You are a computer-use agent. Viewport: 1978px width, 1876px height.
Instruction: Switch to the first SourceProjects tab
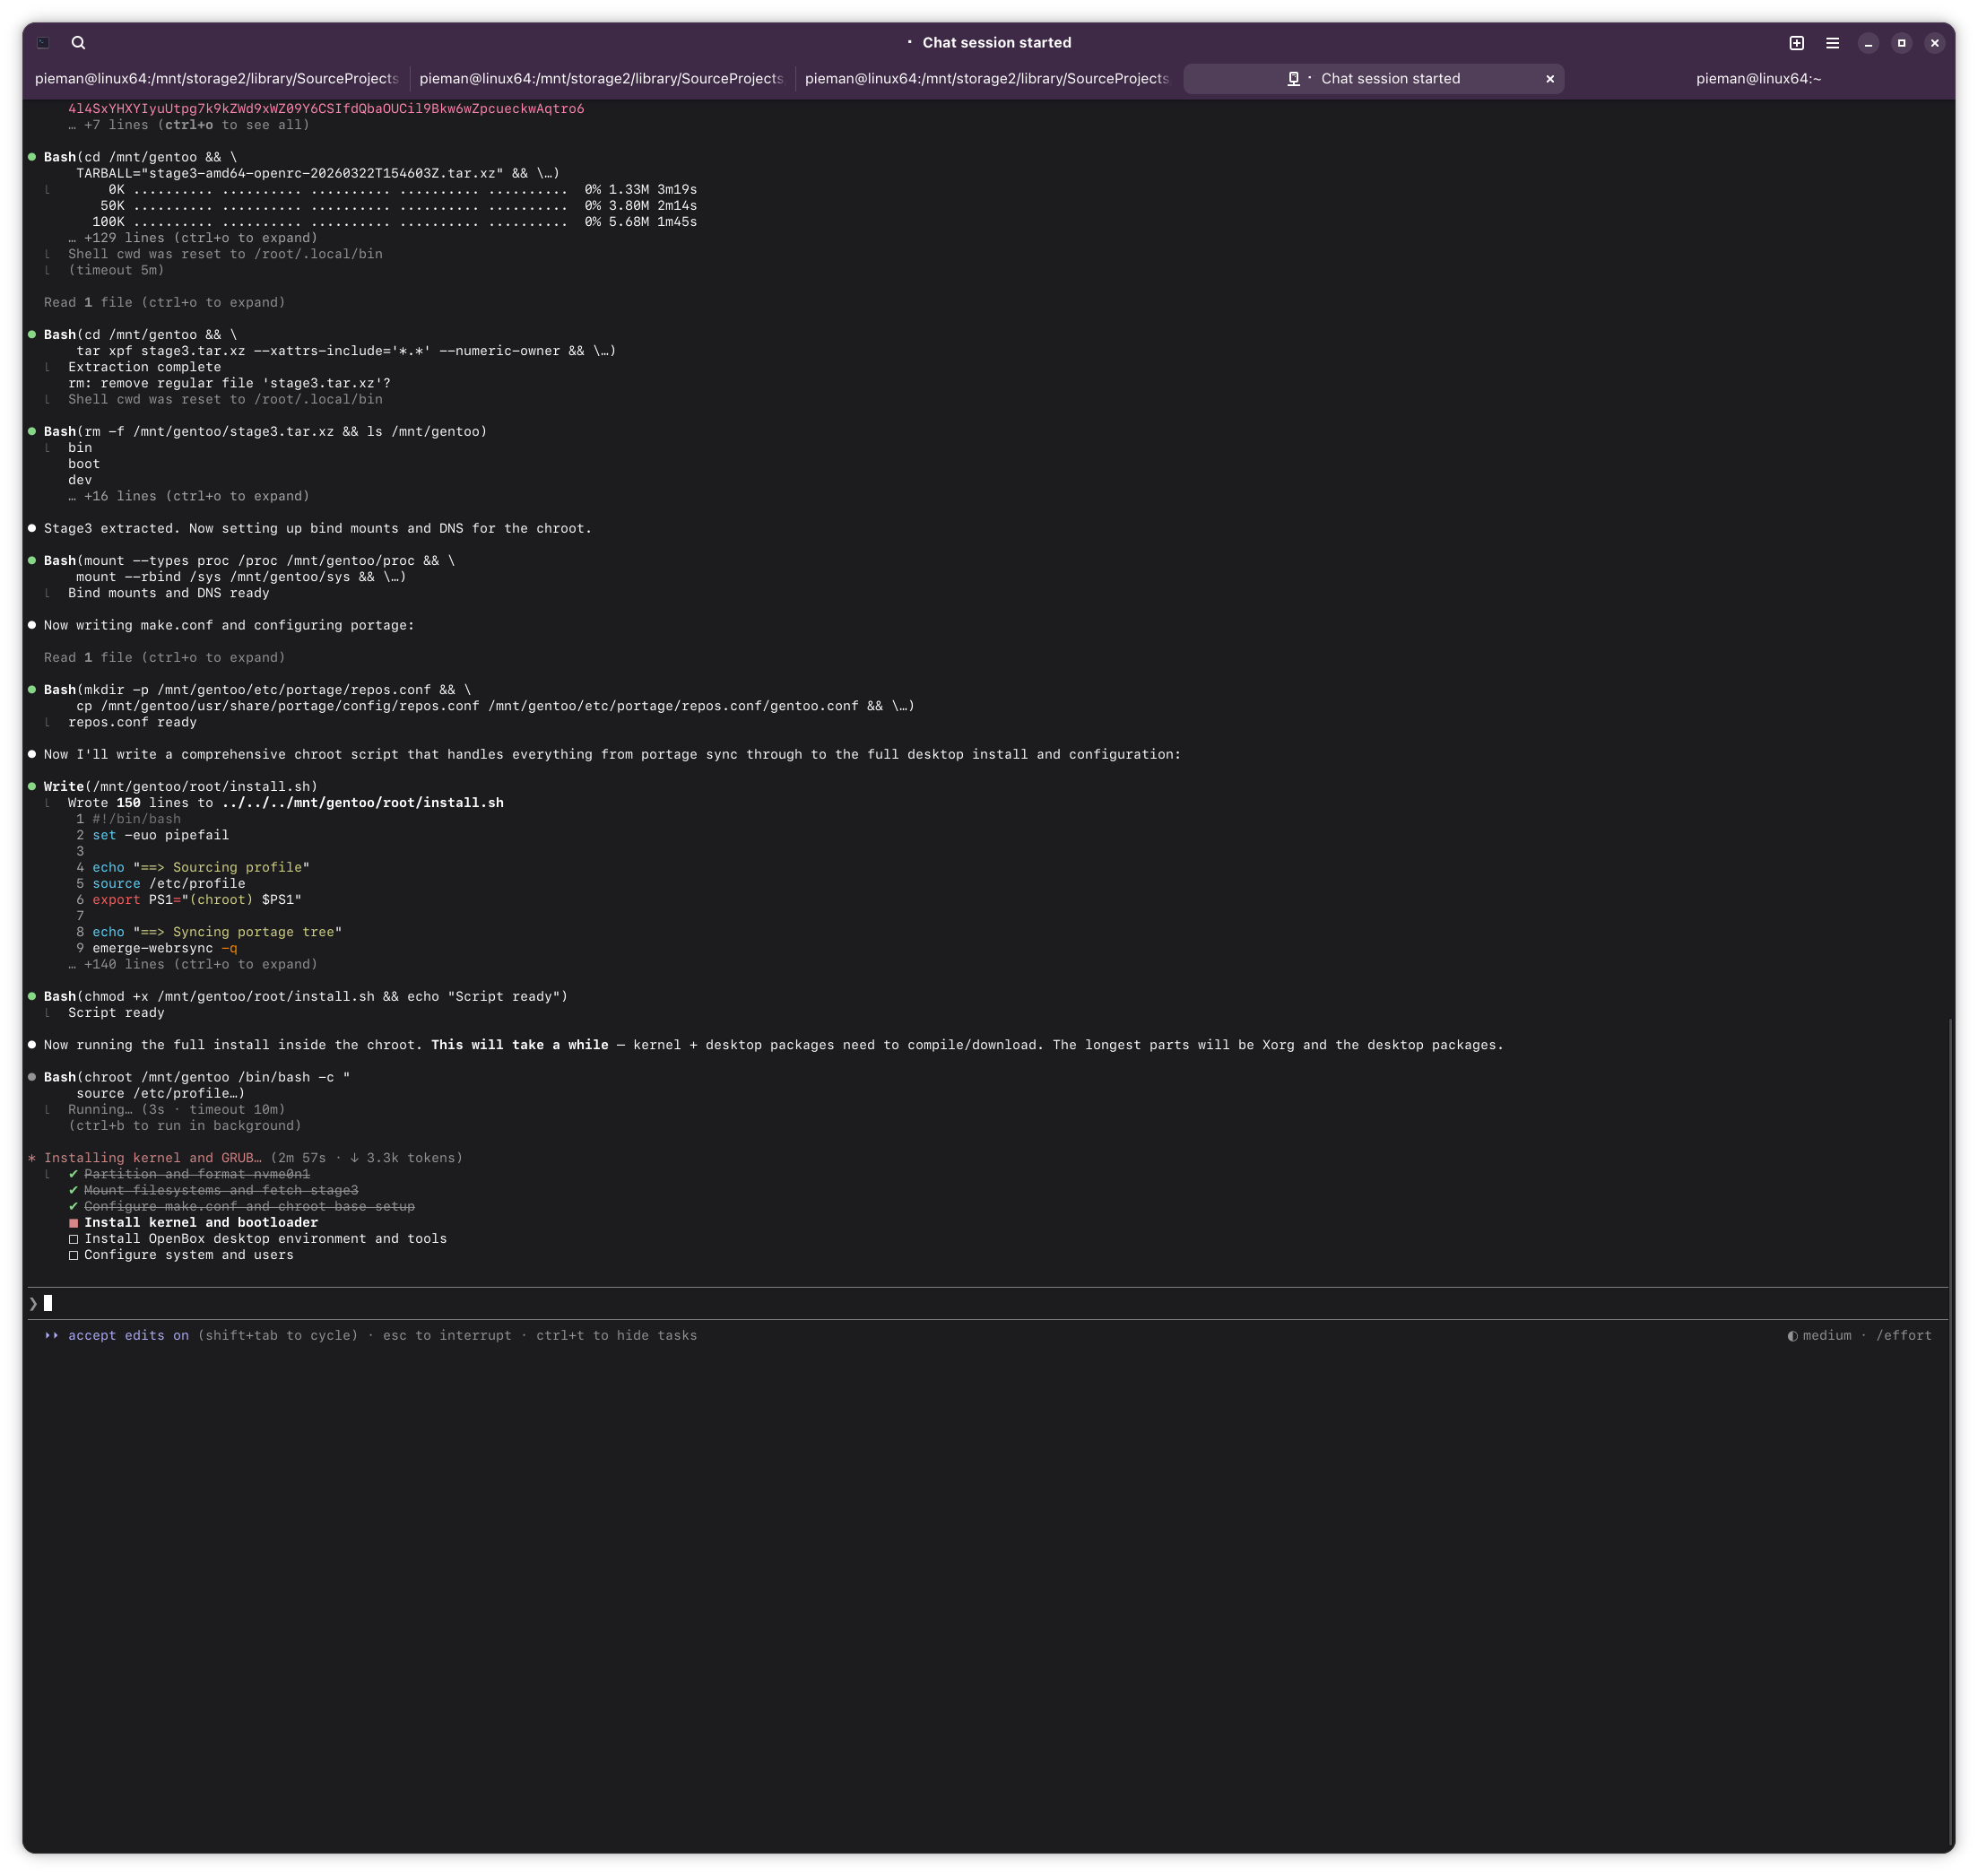pos(216,79)
